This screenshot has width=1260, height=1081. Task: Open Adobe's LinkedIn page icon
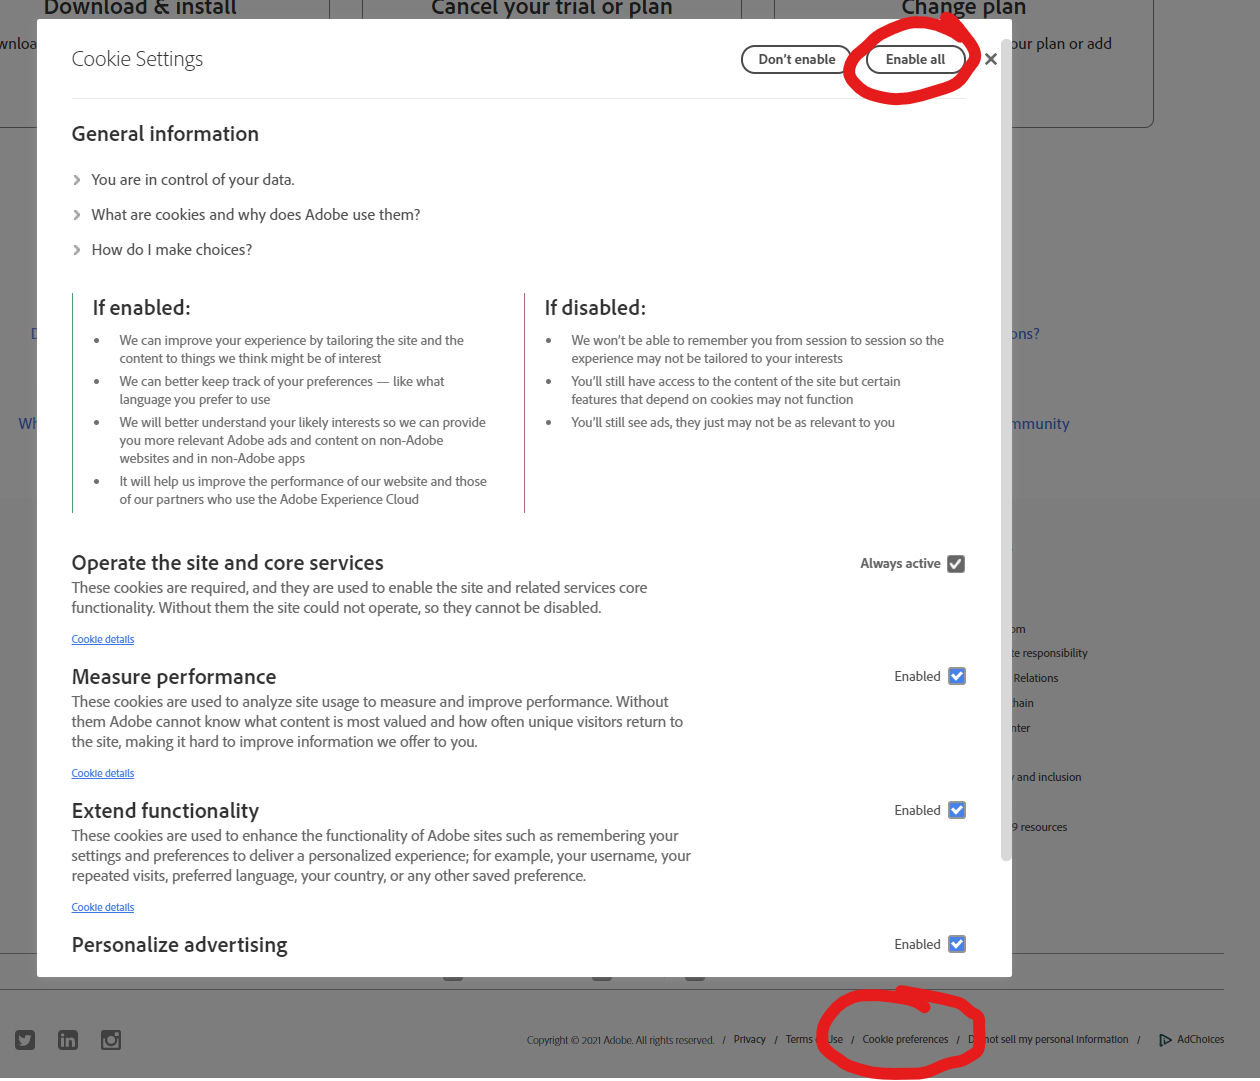67,1040
